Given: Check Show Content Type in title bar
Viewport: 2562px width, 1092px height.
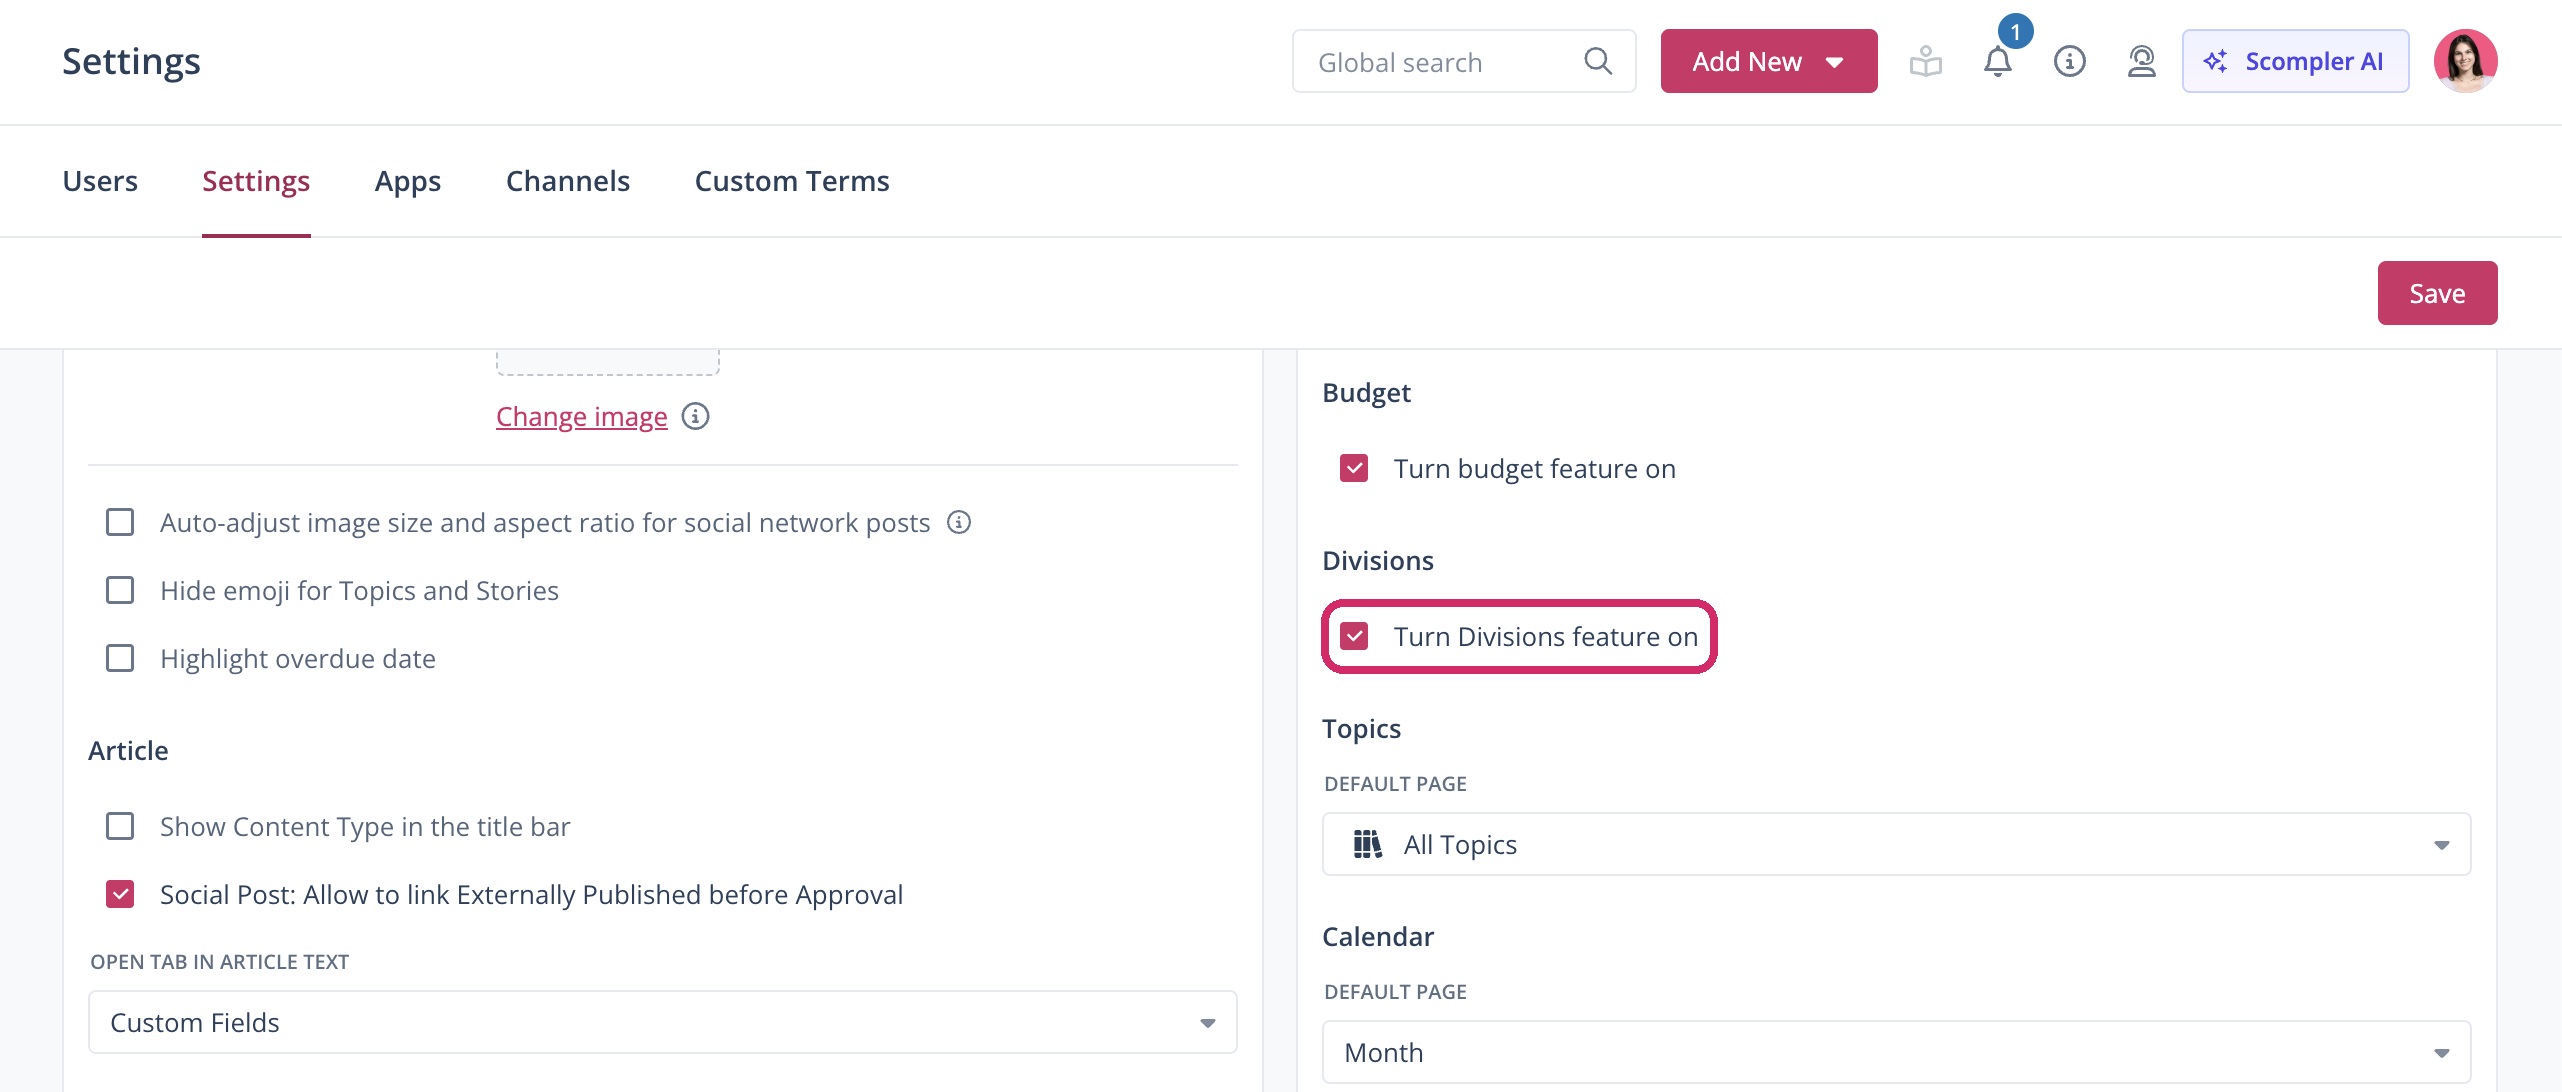Looking at the screenshot, I should [120, 826].
